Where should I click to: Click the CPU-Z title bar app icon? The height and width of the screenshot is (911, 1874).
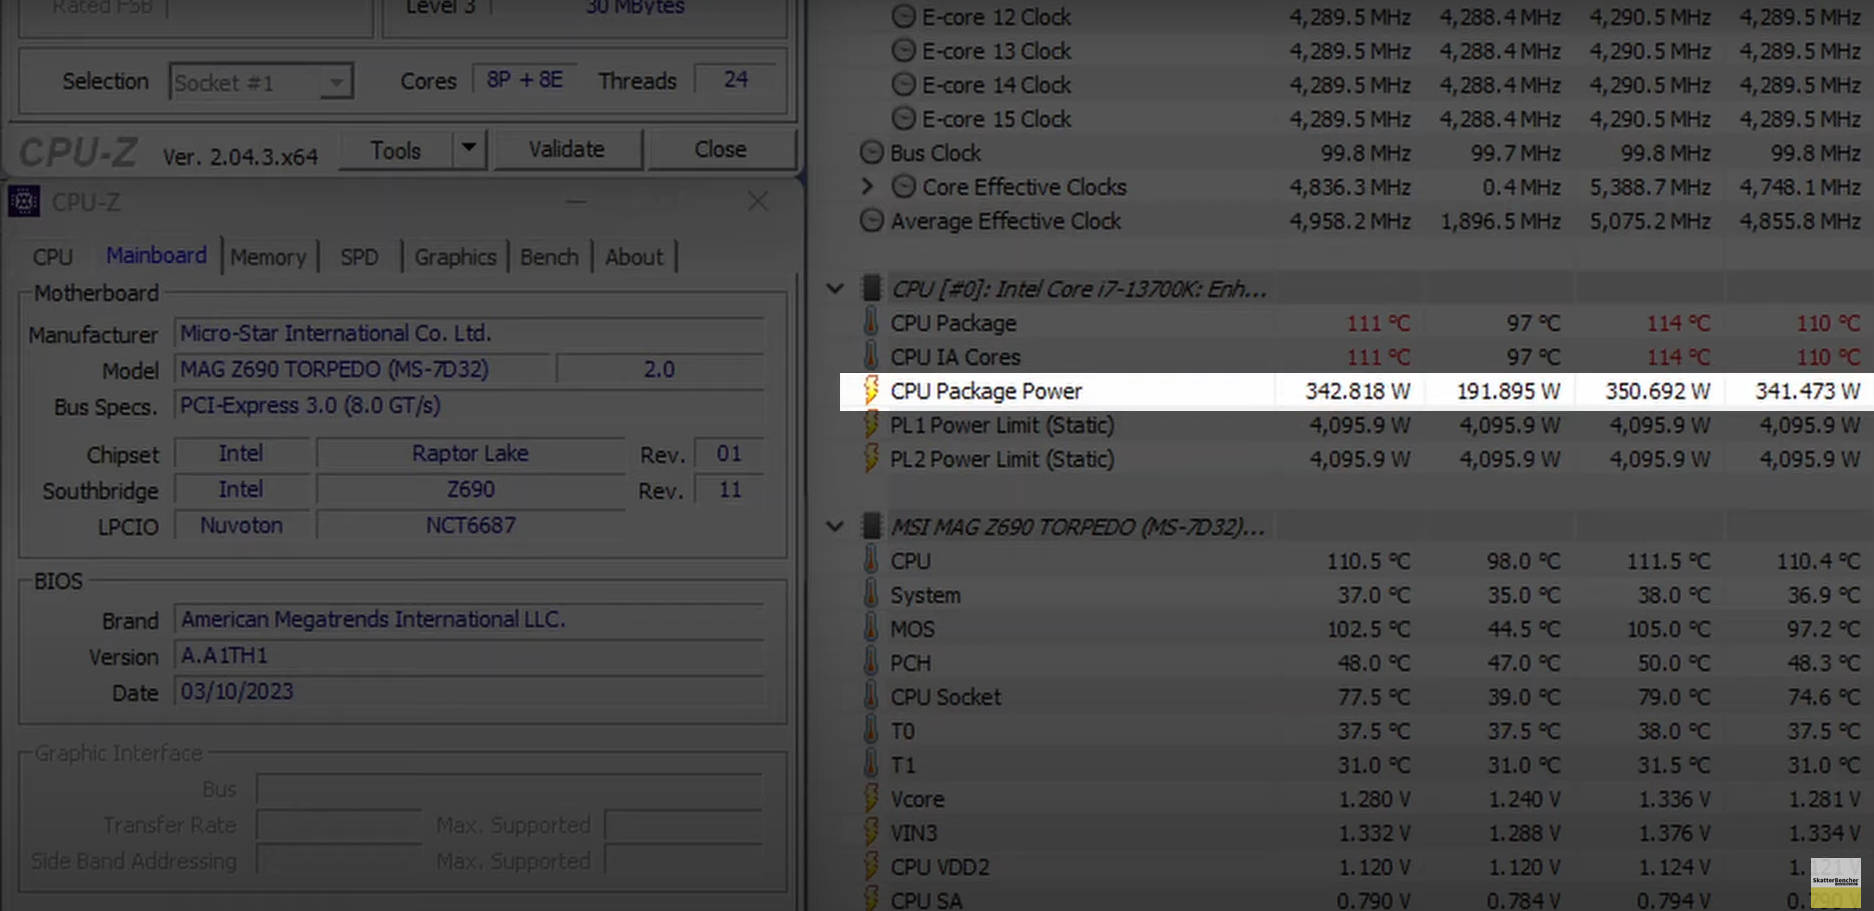(24, 202)
